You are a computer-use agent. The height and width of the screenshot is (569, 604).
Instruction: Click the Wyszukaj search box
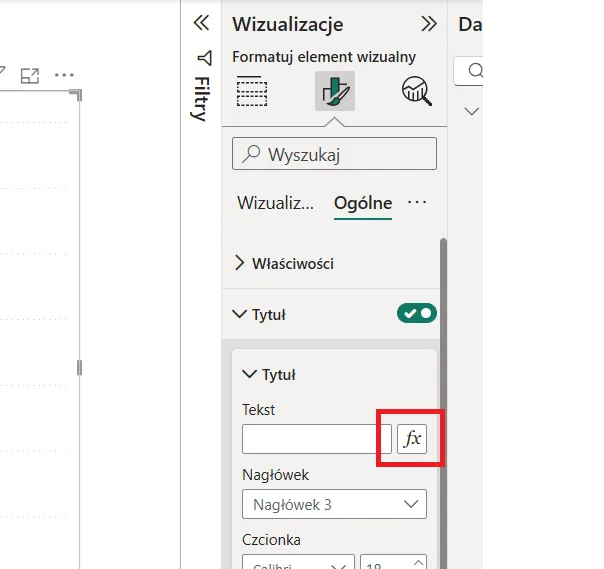click(334, 154)
